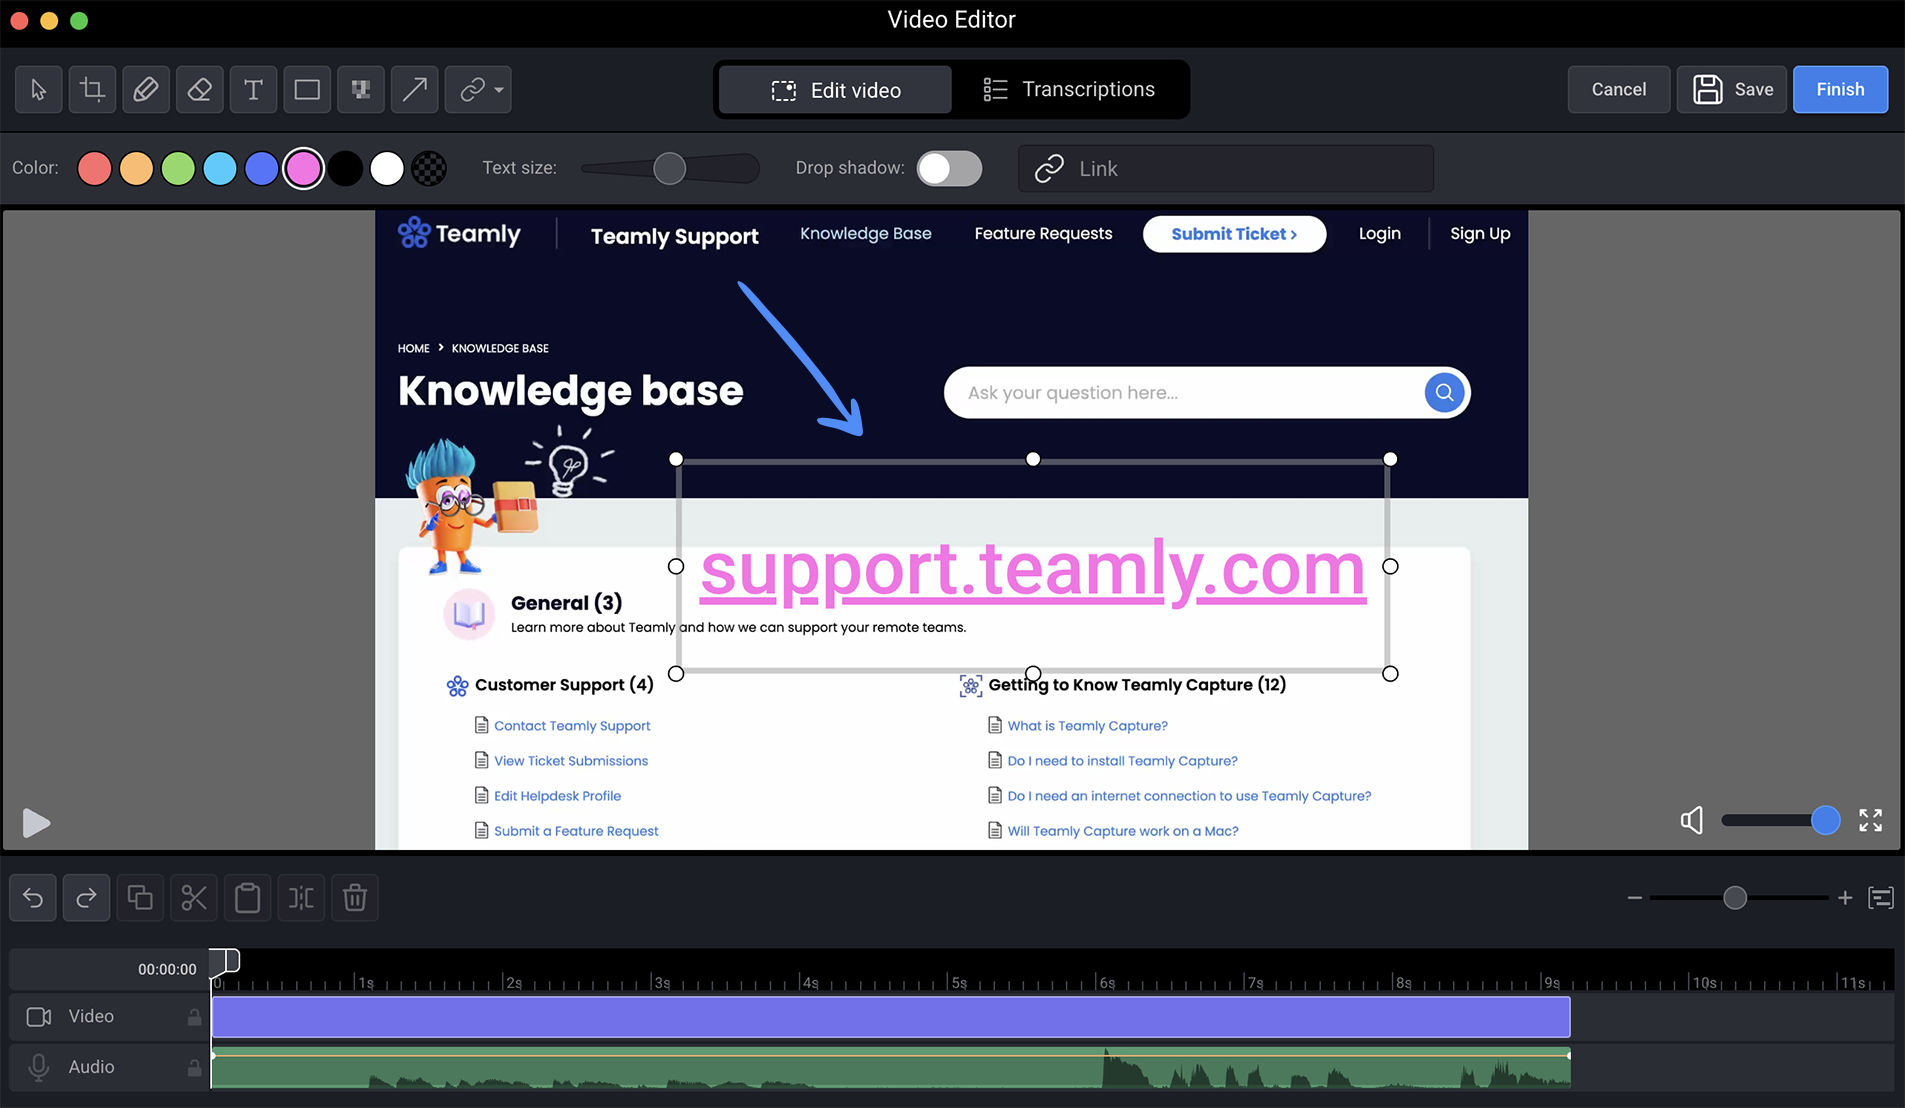Image resolution: width=1905 pixels, height=1108 pixels.
Task: Zoom out the timeline with minus
Action: click(x=1635, y=898)
